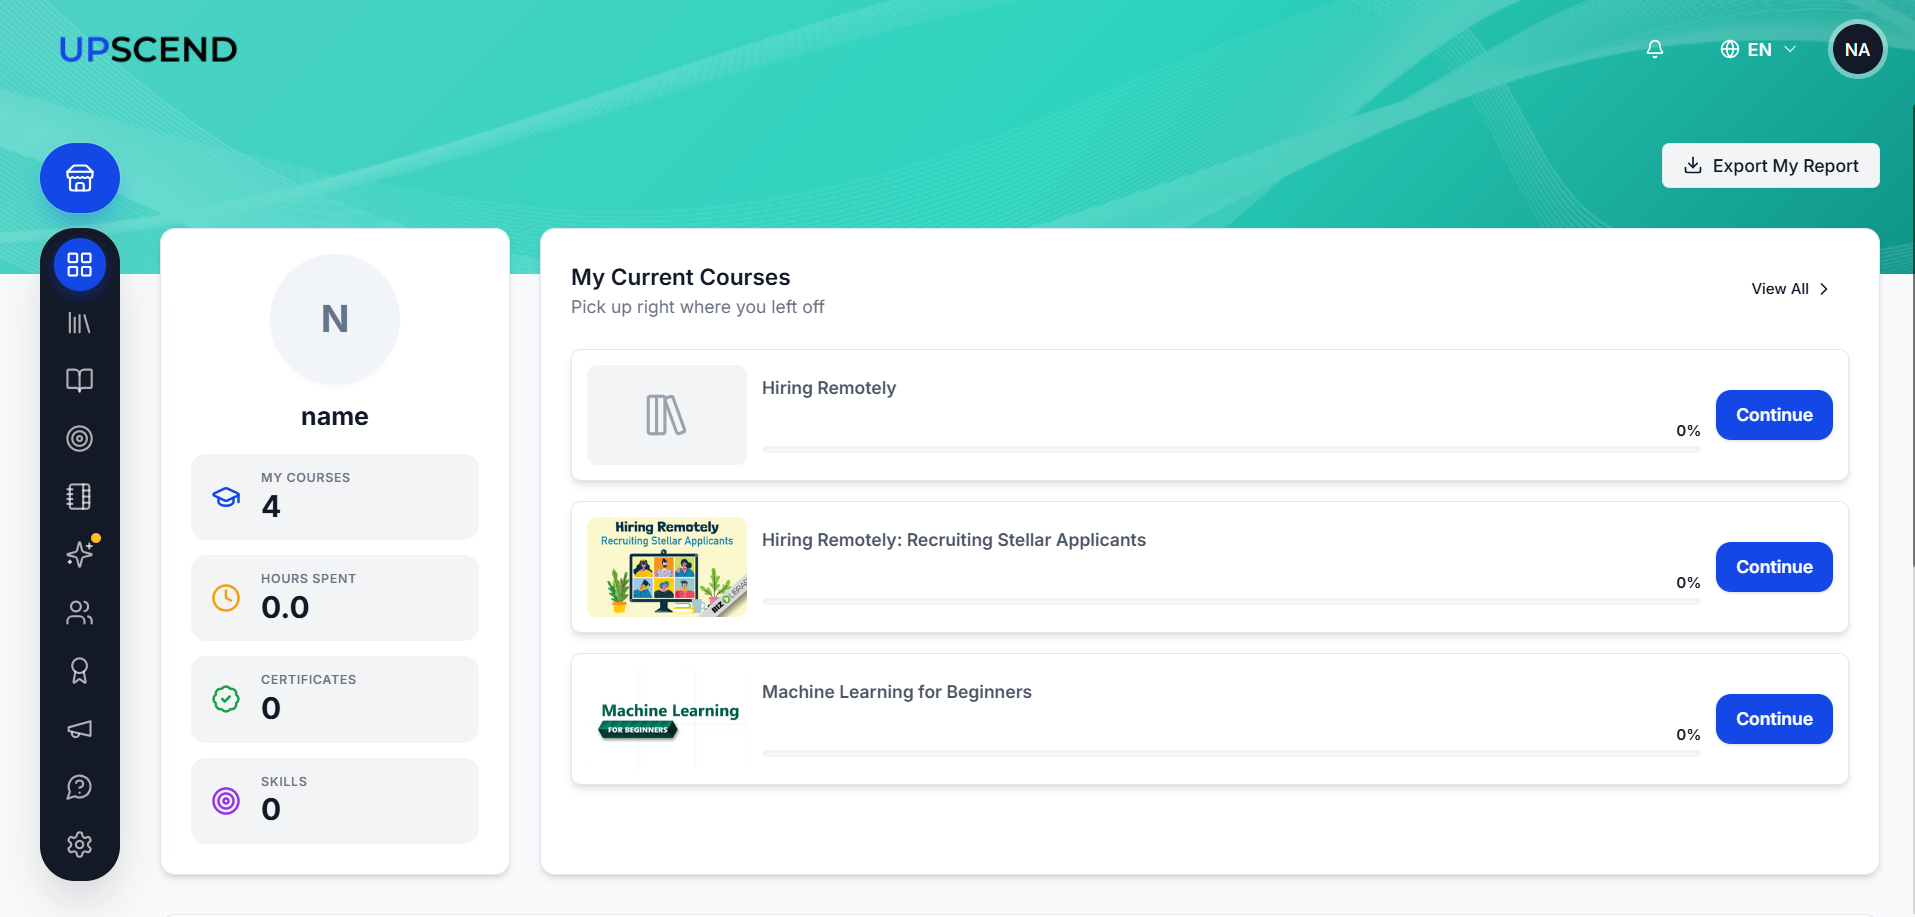
Task: Click the 'My Current Courses' heading
Action: point(681,277)
